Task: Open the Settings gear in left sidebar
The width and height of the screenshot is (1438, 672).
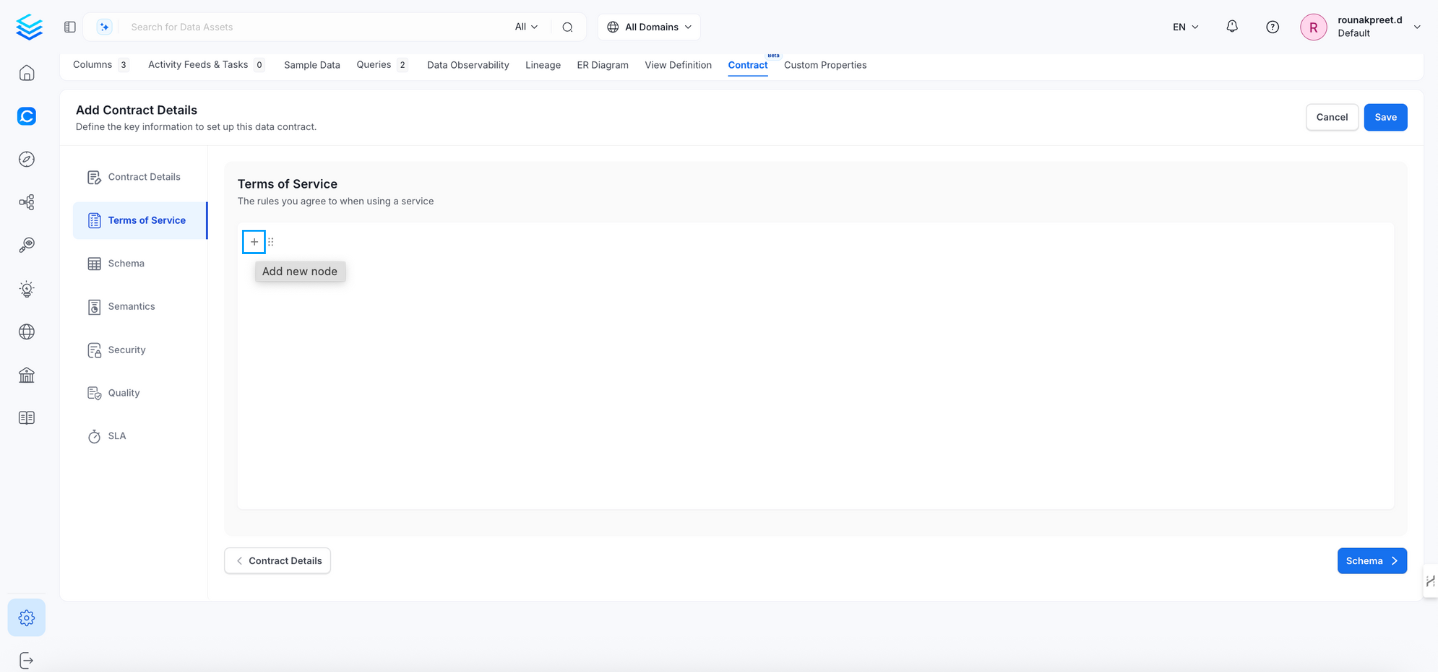Action: click(27, 618)
